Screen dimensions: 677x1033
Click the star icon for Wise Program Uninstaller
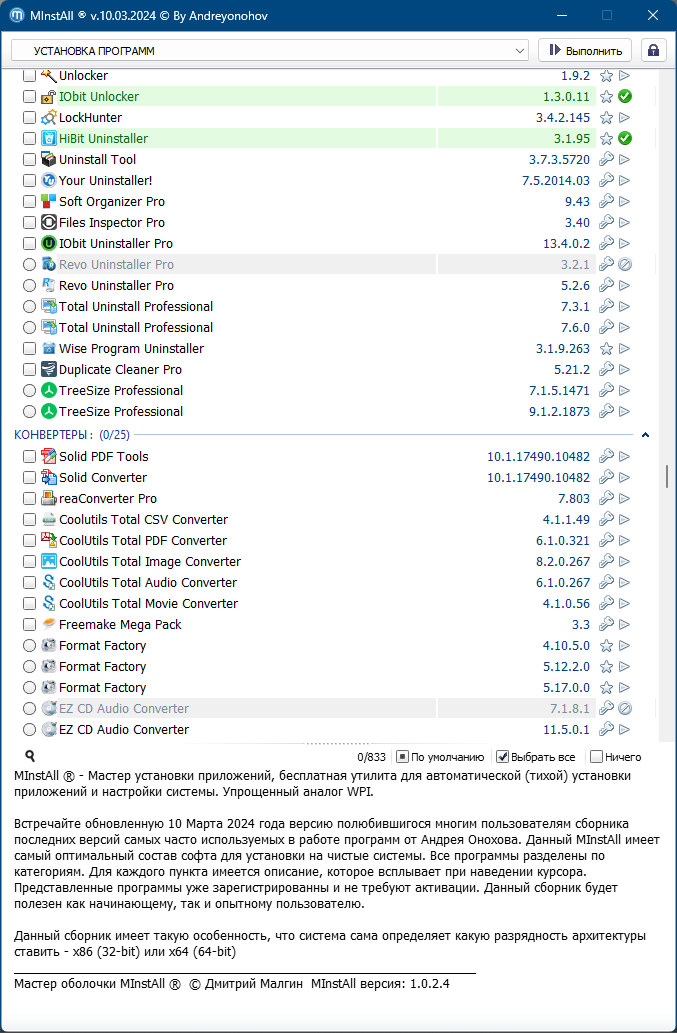point(606,349)
